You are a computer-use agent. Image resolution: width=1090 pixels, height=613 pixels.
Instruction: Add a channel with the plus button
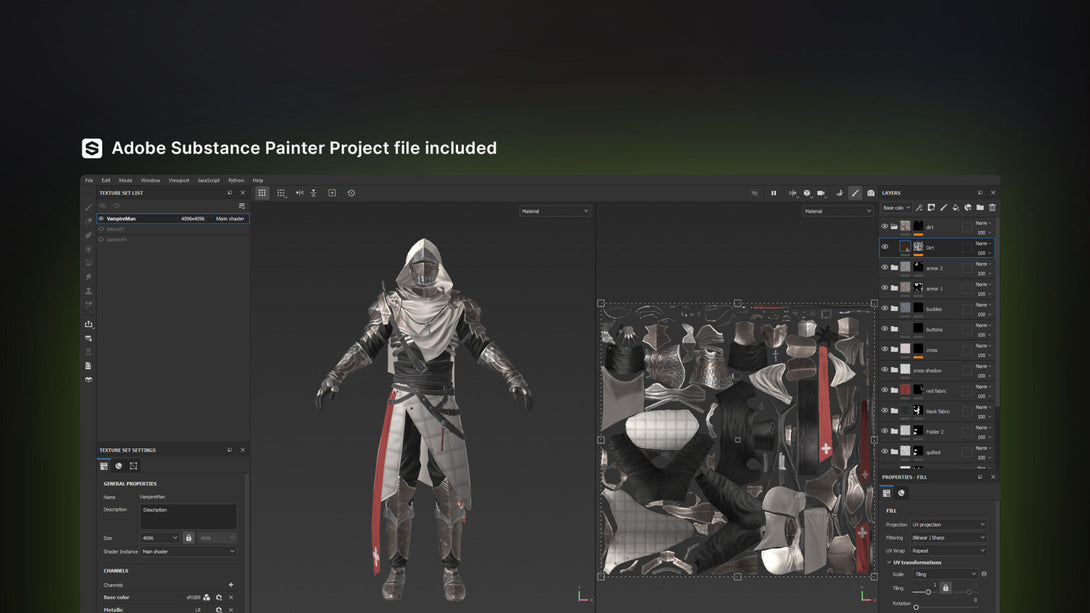tap(231, 585)
